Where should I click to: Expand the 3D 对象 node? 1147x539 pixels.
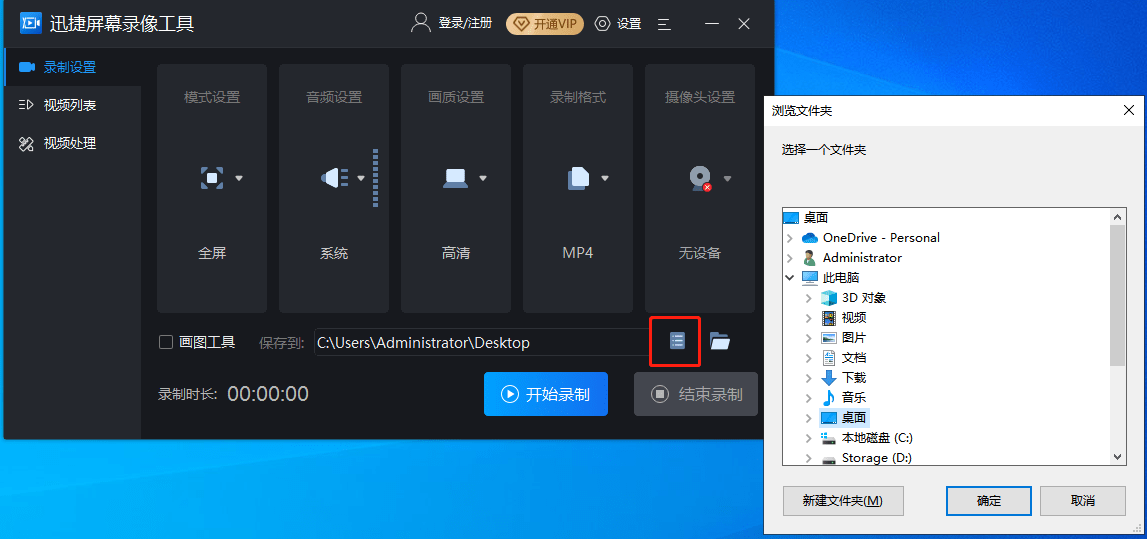(808, 298)
